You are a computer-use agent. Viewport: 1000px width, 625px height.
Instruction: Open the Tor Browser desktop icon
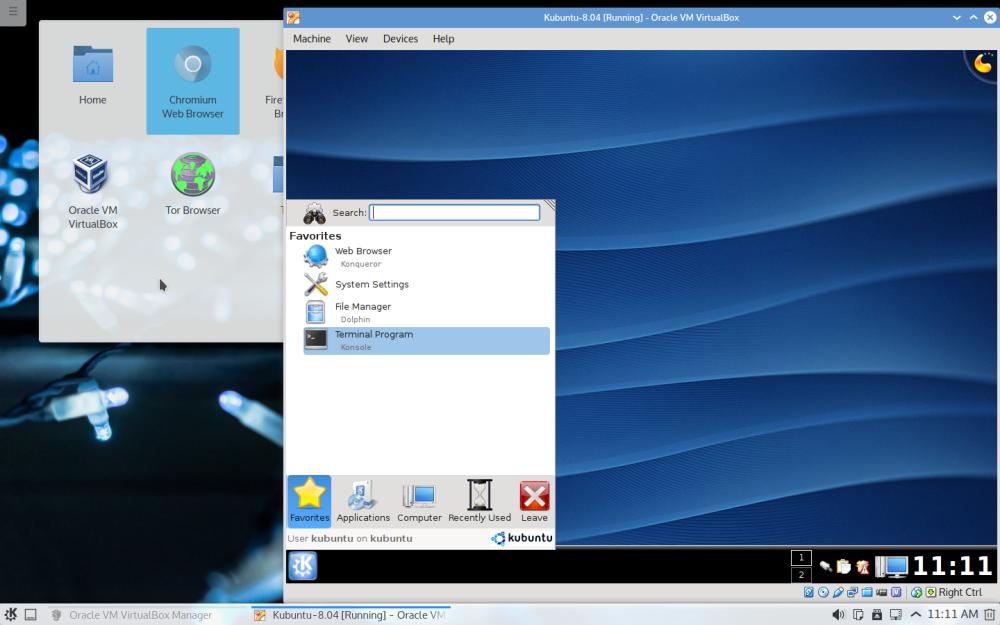tap(193, 185)
